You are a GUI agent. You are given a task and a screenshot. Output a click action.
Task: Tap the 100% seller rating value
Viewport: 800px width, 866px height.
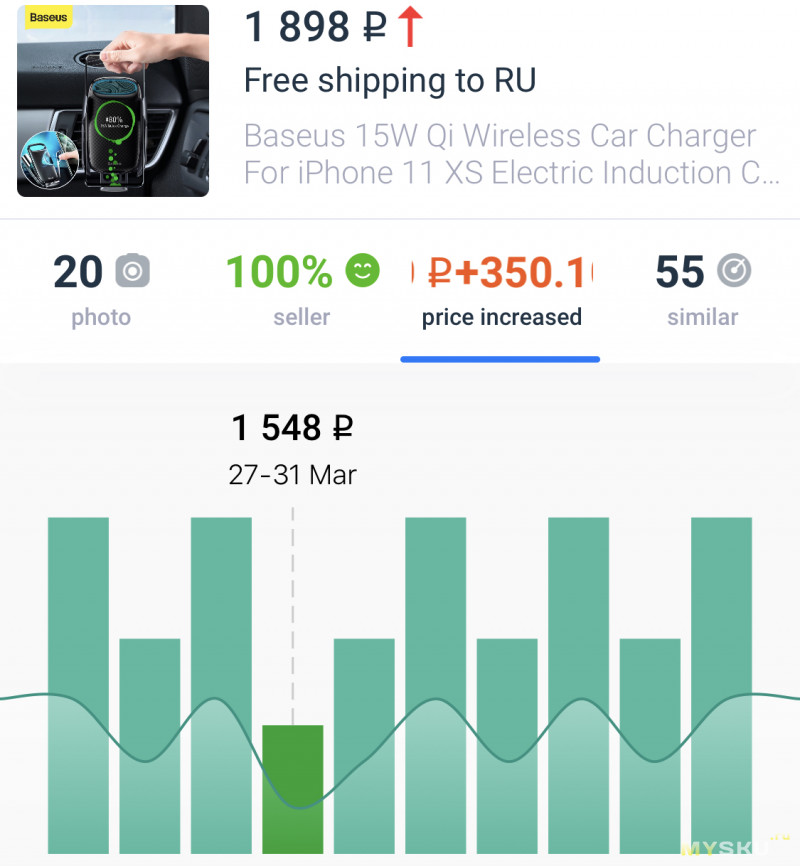(x=279, y=271)
